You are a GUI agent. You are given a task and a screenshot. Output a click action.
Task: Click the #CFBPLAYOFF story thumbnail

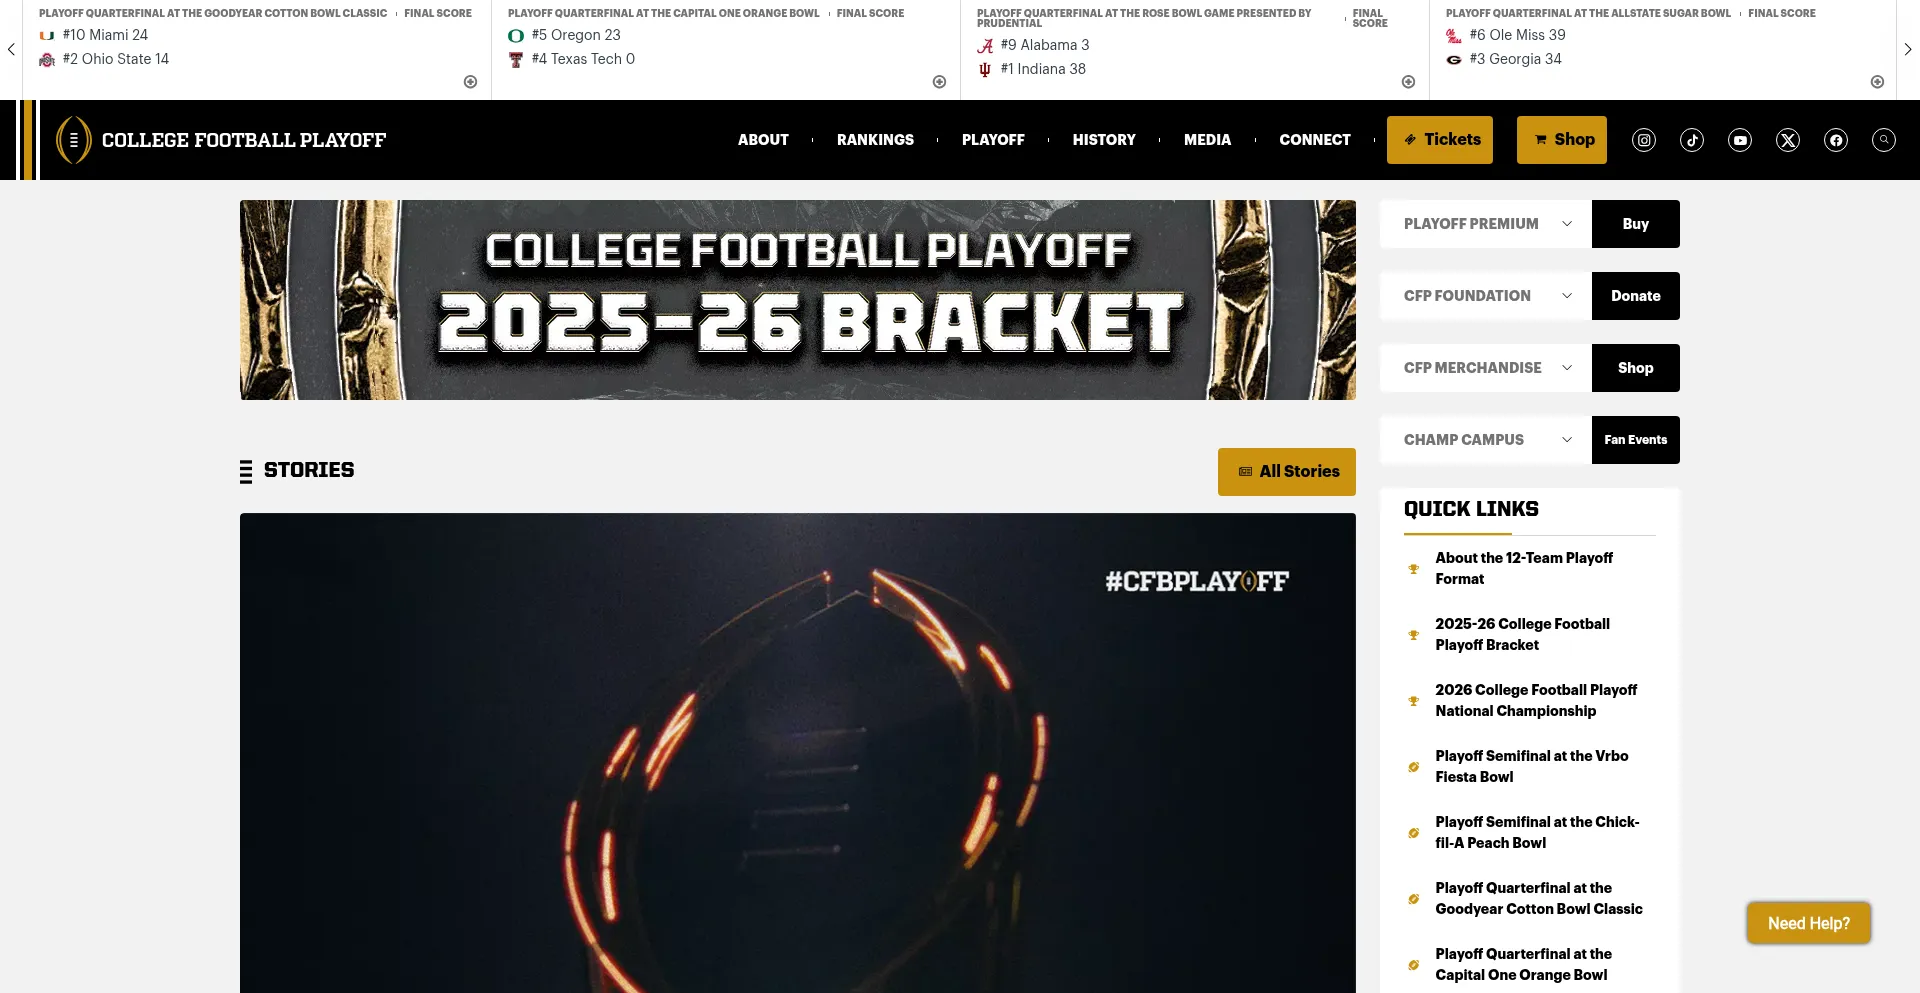pyautogui.click(x=798, y=750)
